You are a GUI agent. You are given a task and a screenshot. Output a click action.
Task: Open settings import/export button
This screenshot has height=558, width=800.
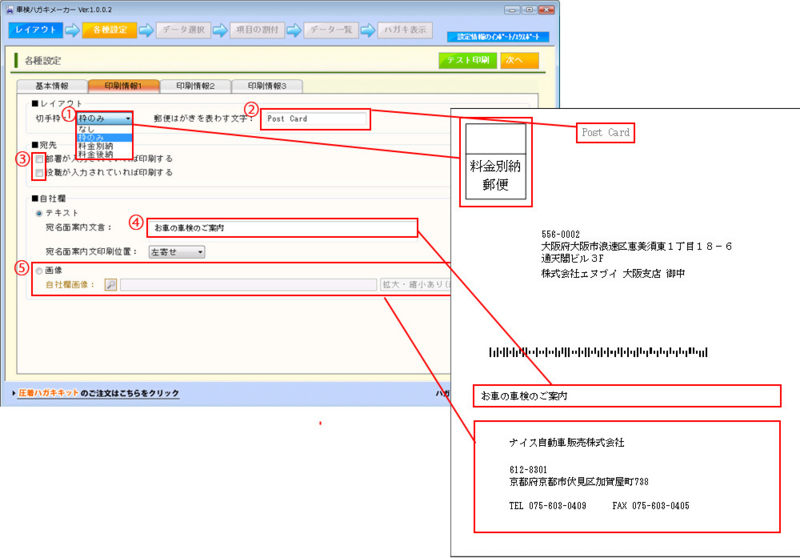pyautogui.click(x=498, y=37)
